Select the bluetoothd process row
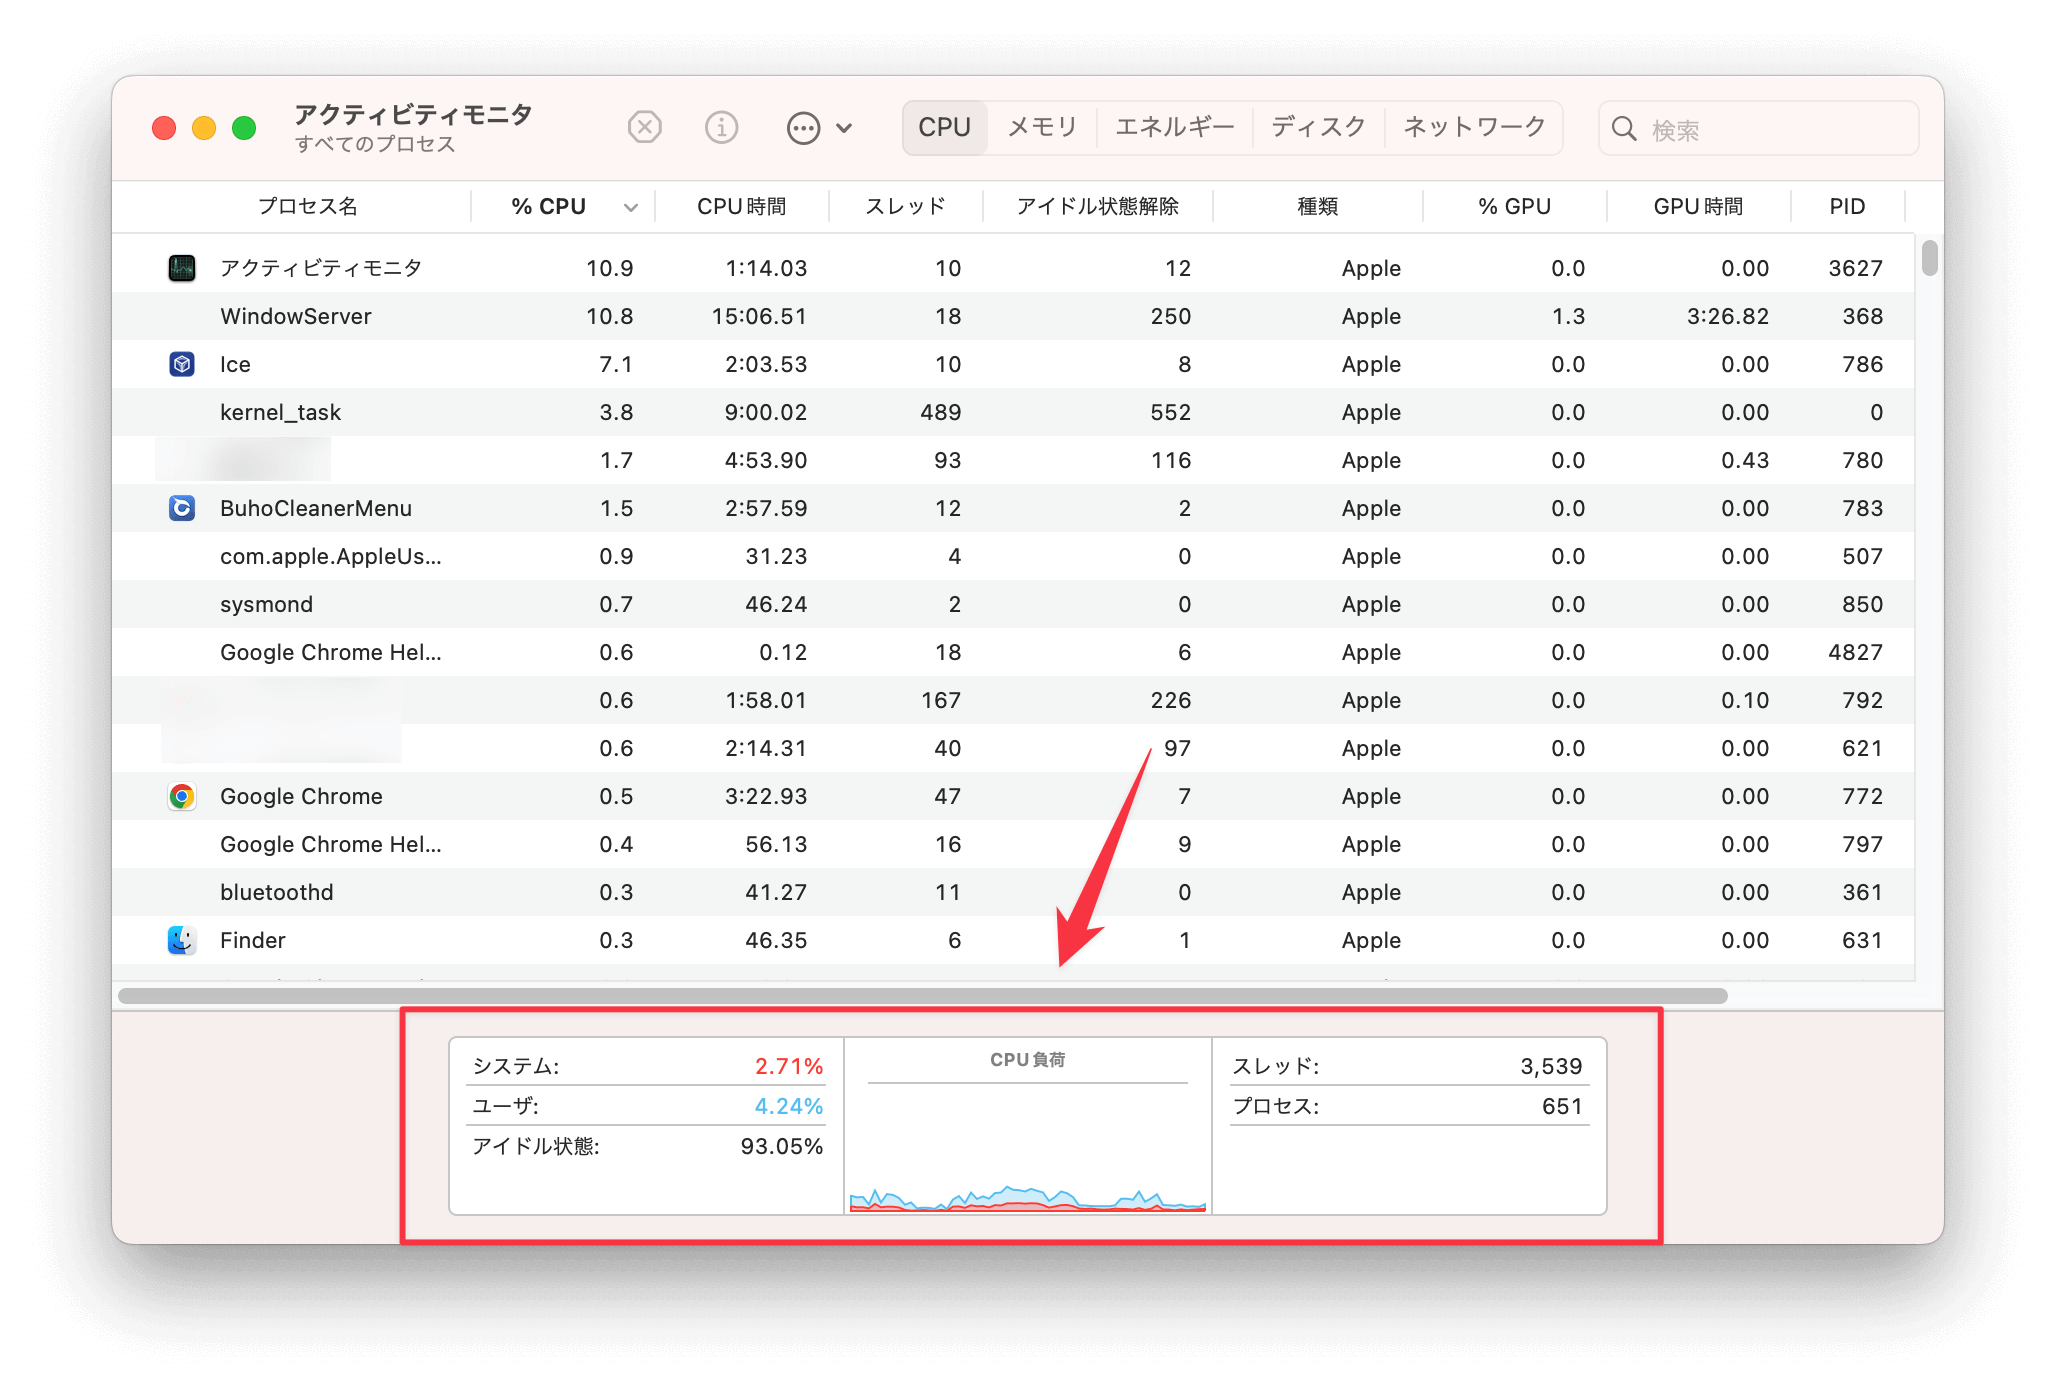The image size is (2056, 1392). click(1013, 892)
